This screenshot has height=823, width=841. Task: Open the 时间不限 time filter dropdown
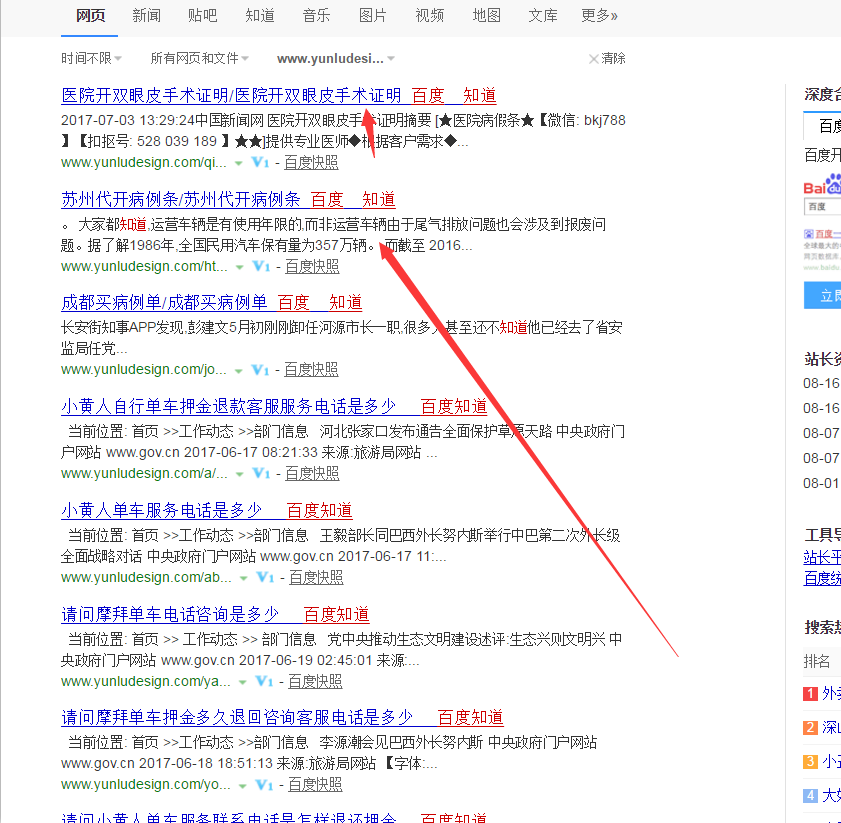point(92,59)
